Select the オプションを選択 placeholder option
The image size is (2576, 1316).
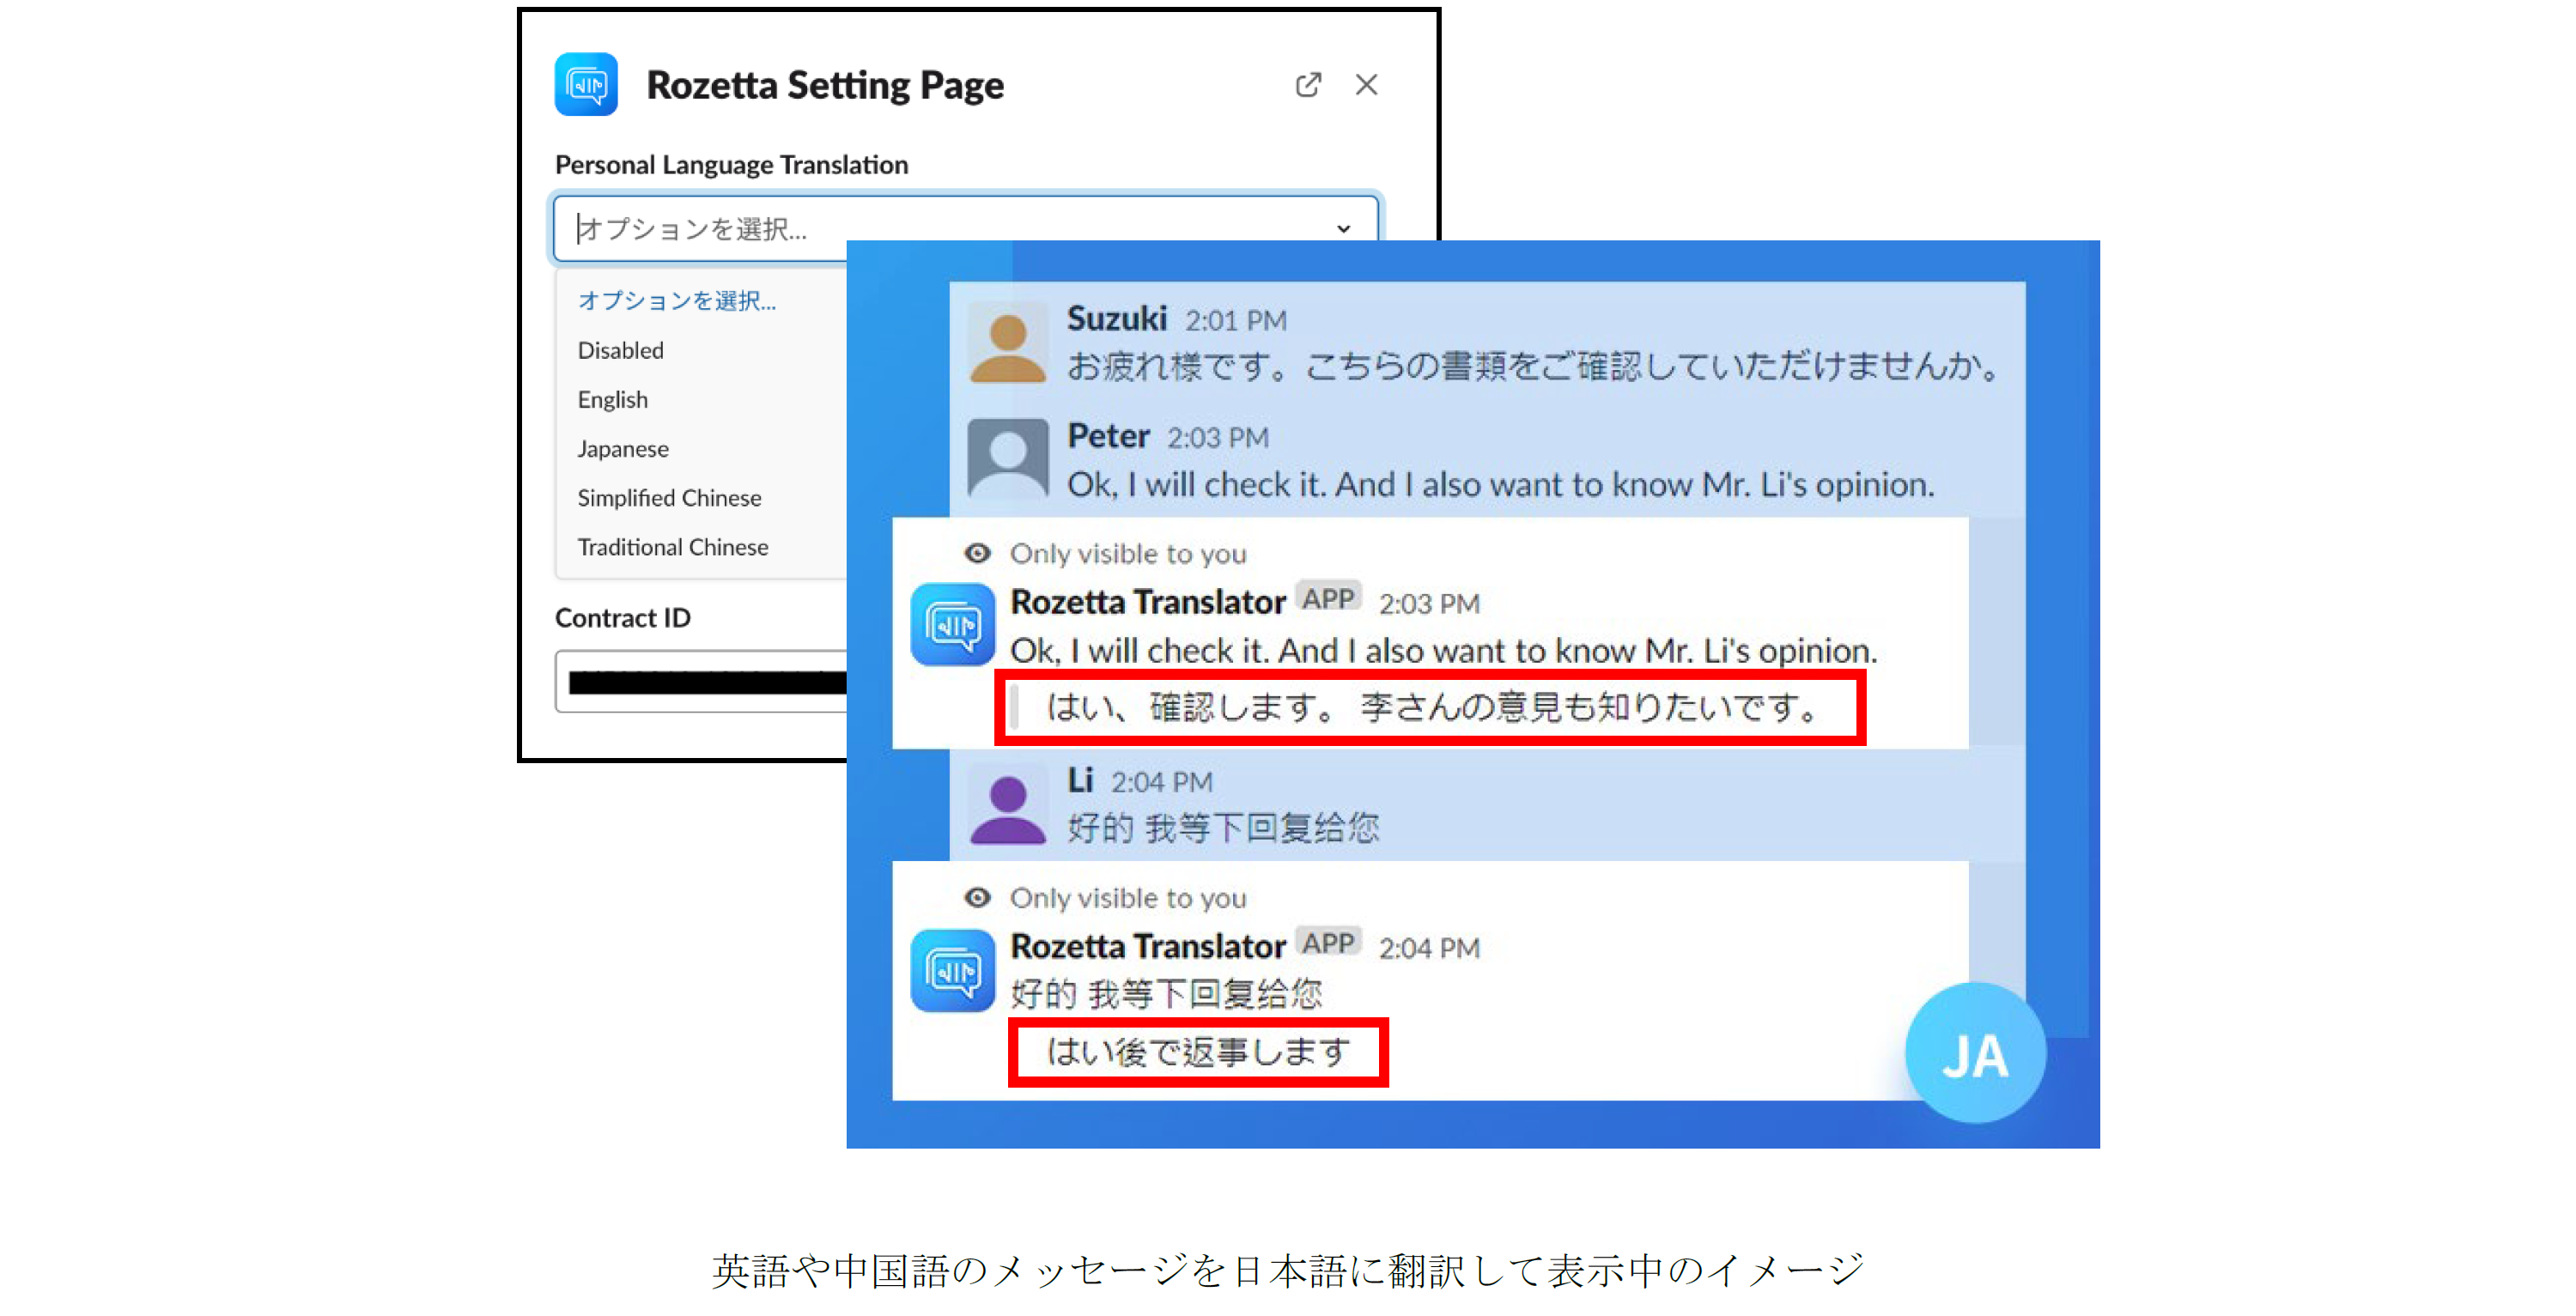point(677,301)
